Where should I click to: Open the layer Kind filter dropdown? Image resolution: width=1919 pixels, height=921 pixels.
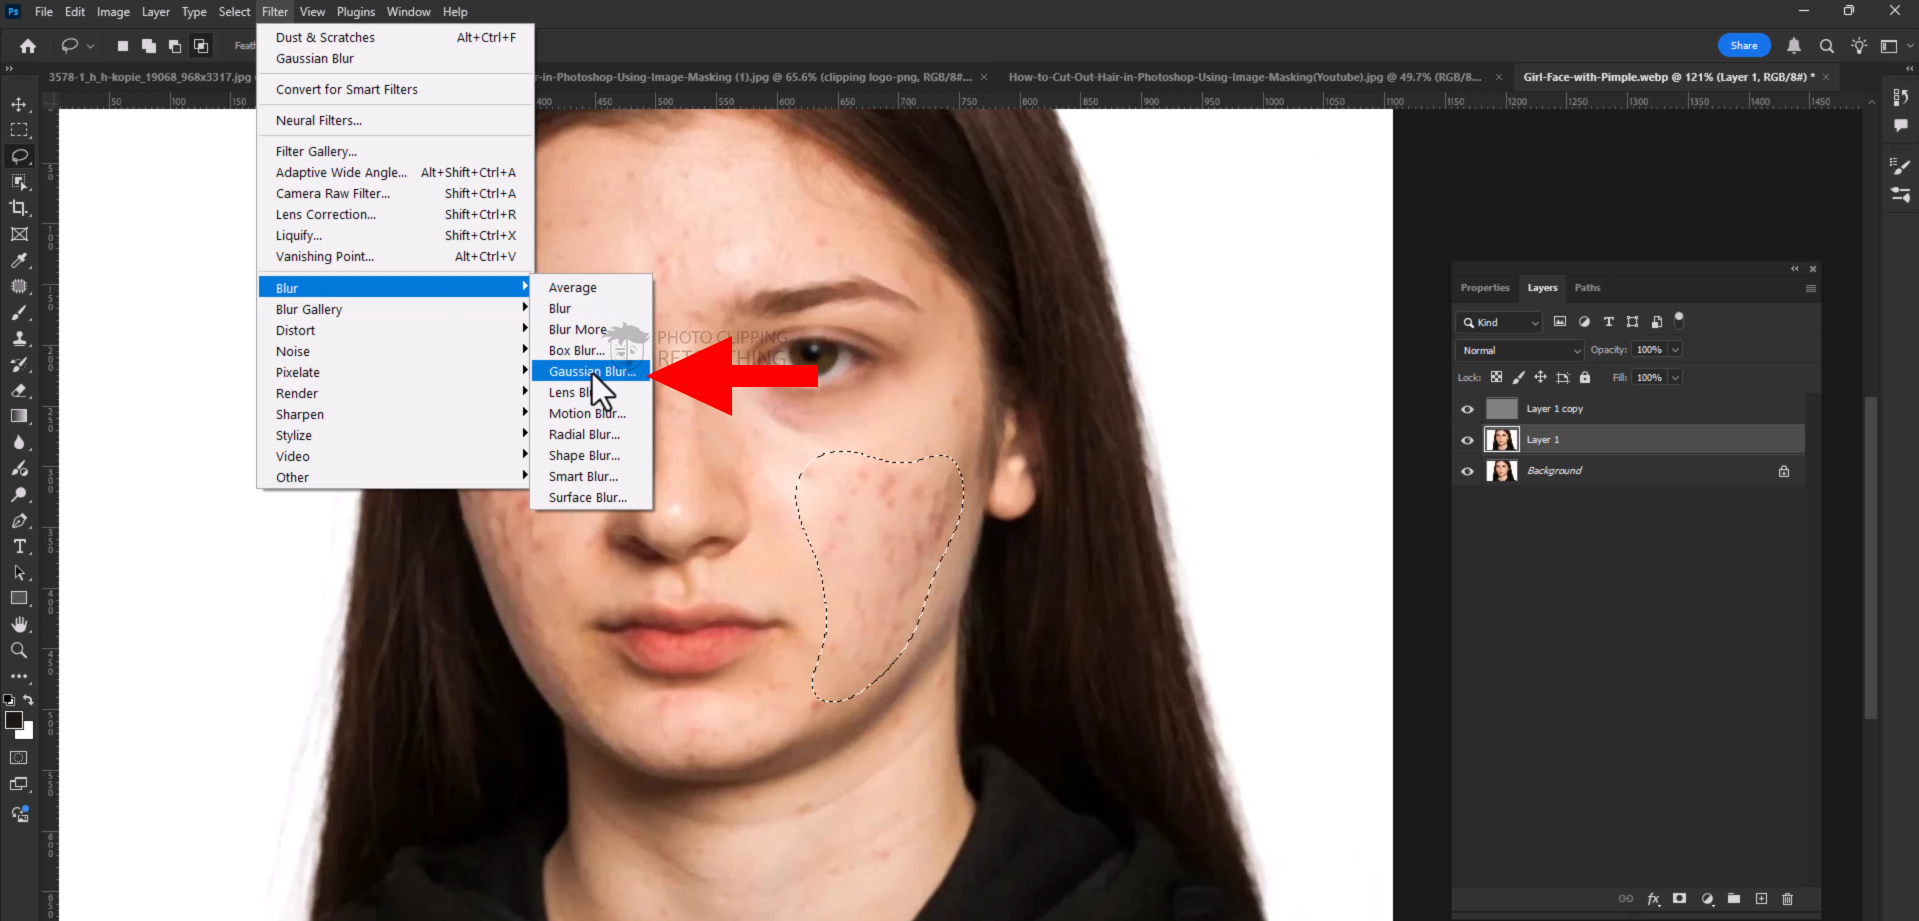point(1500,322)
